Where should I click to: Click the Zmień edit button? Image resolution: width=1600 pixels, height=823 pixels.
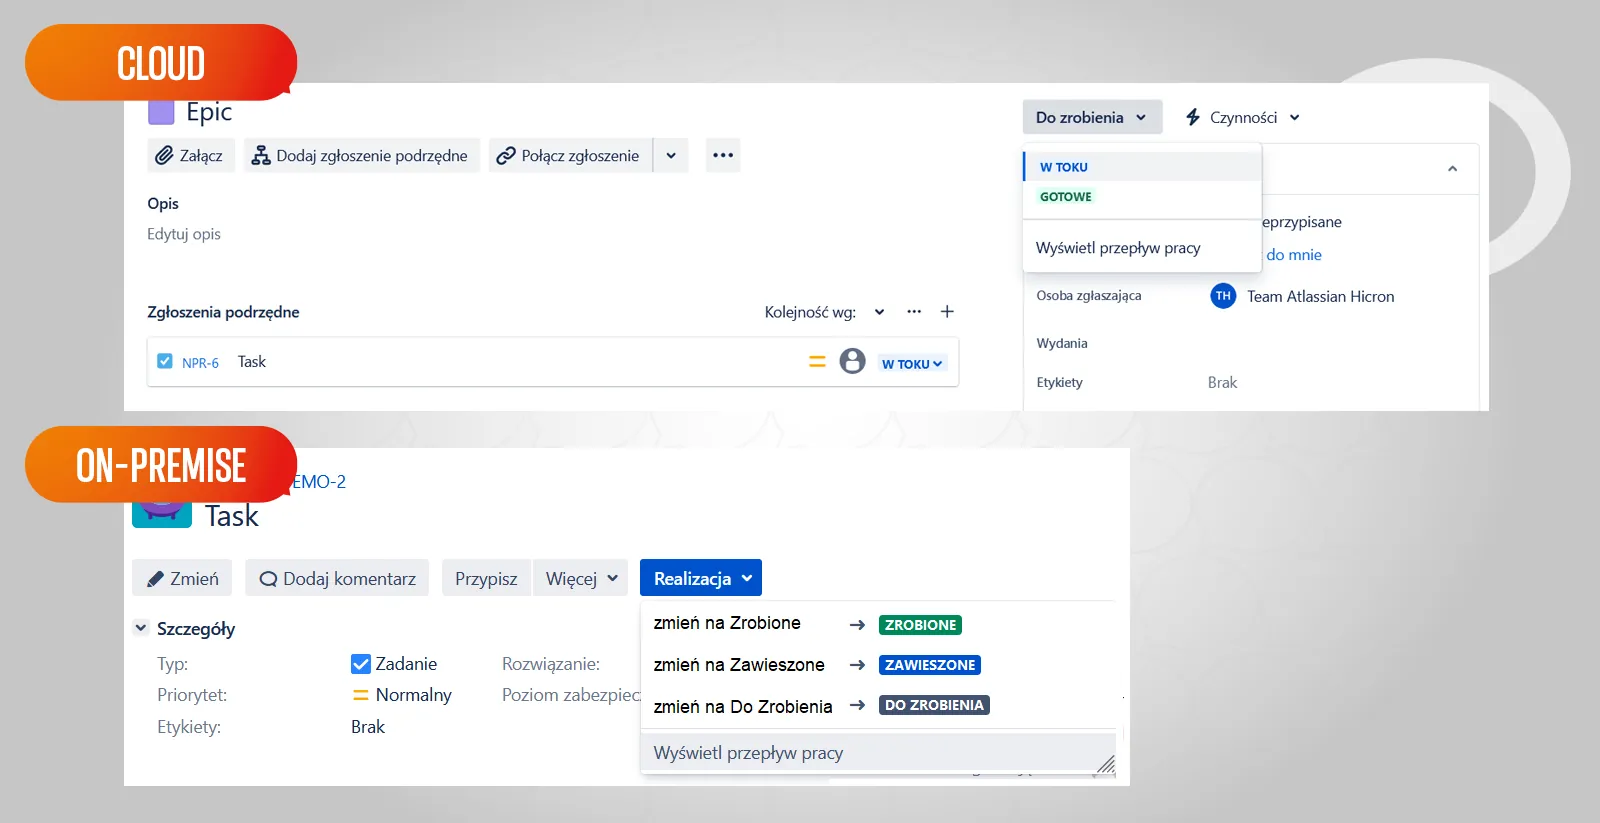click(182, 578)
